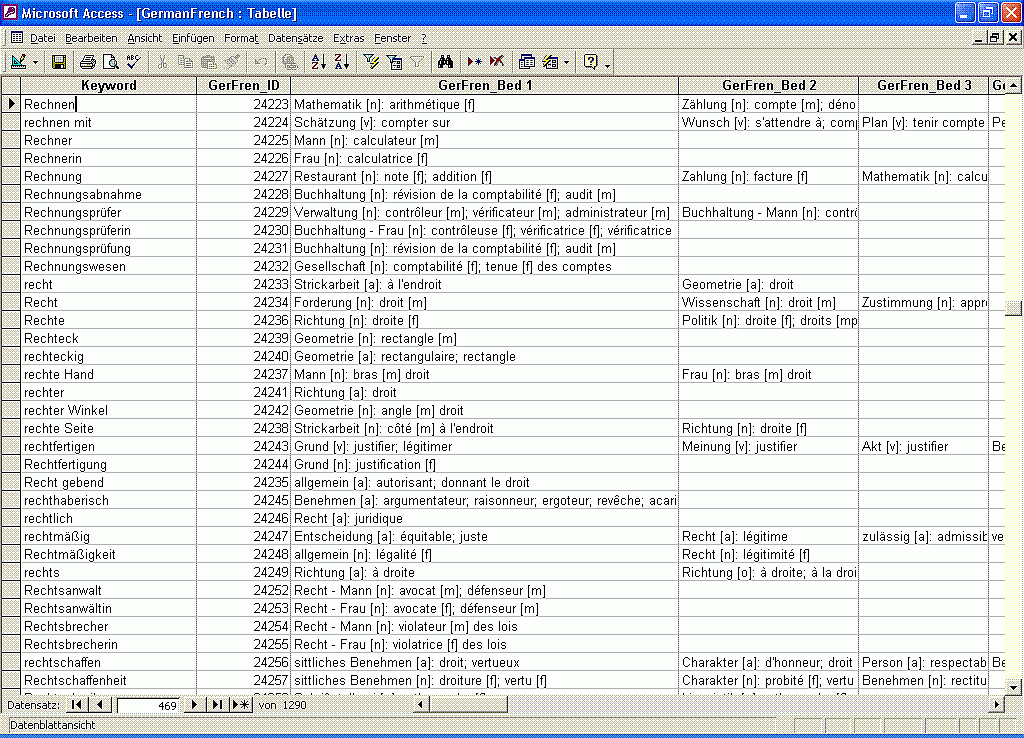Open the Extras menu
This screenshot has width=1024, height=738.
pos(349,38)
